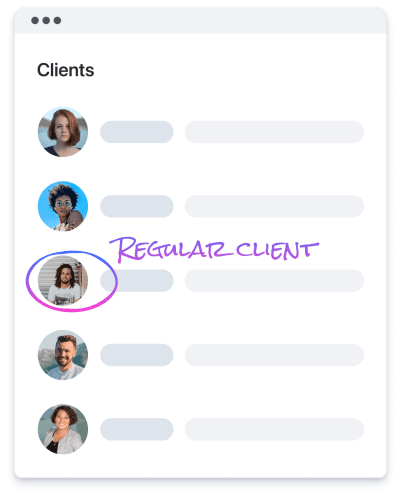This screenshot has height=500, width=401.
Task: Click the first client's short name placeholder
Action: pos(137,132)
